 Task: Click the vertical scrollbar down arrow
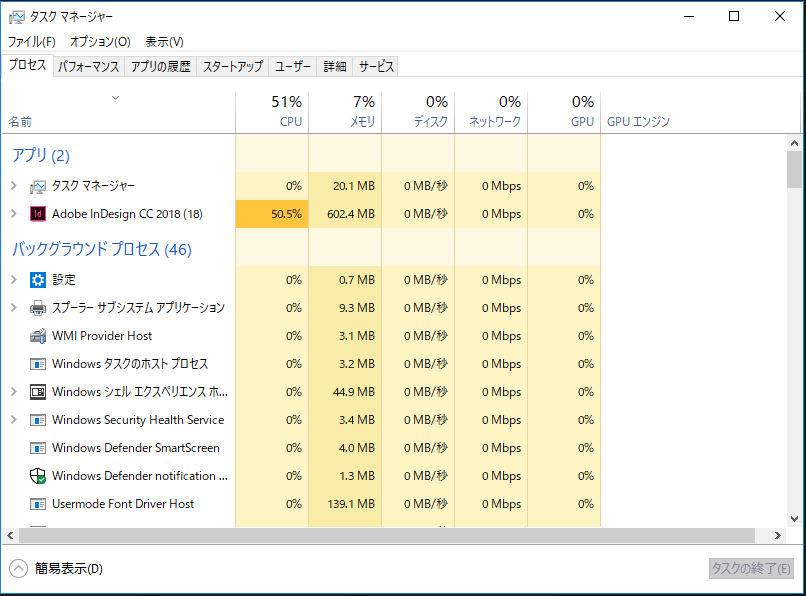794,518
